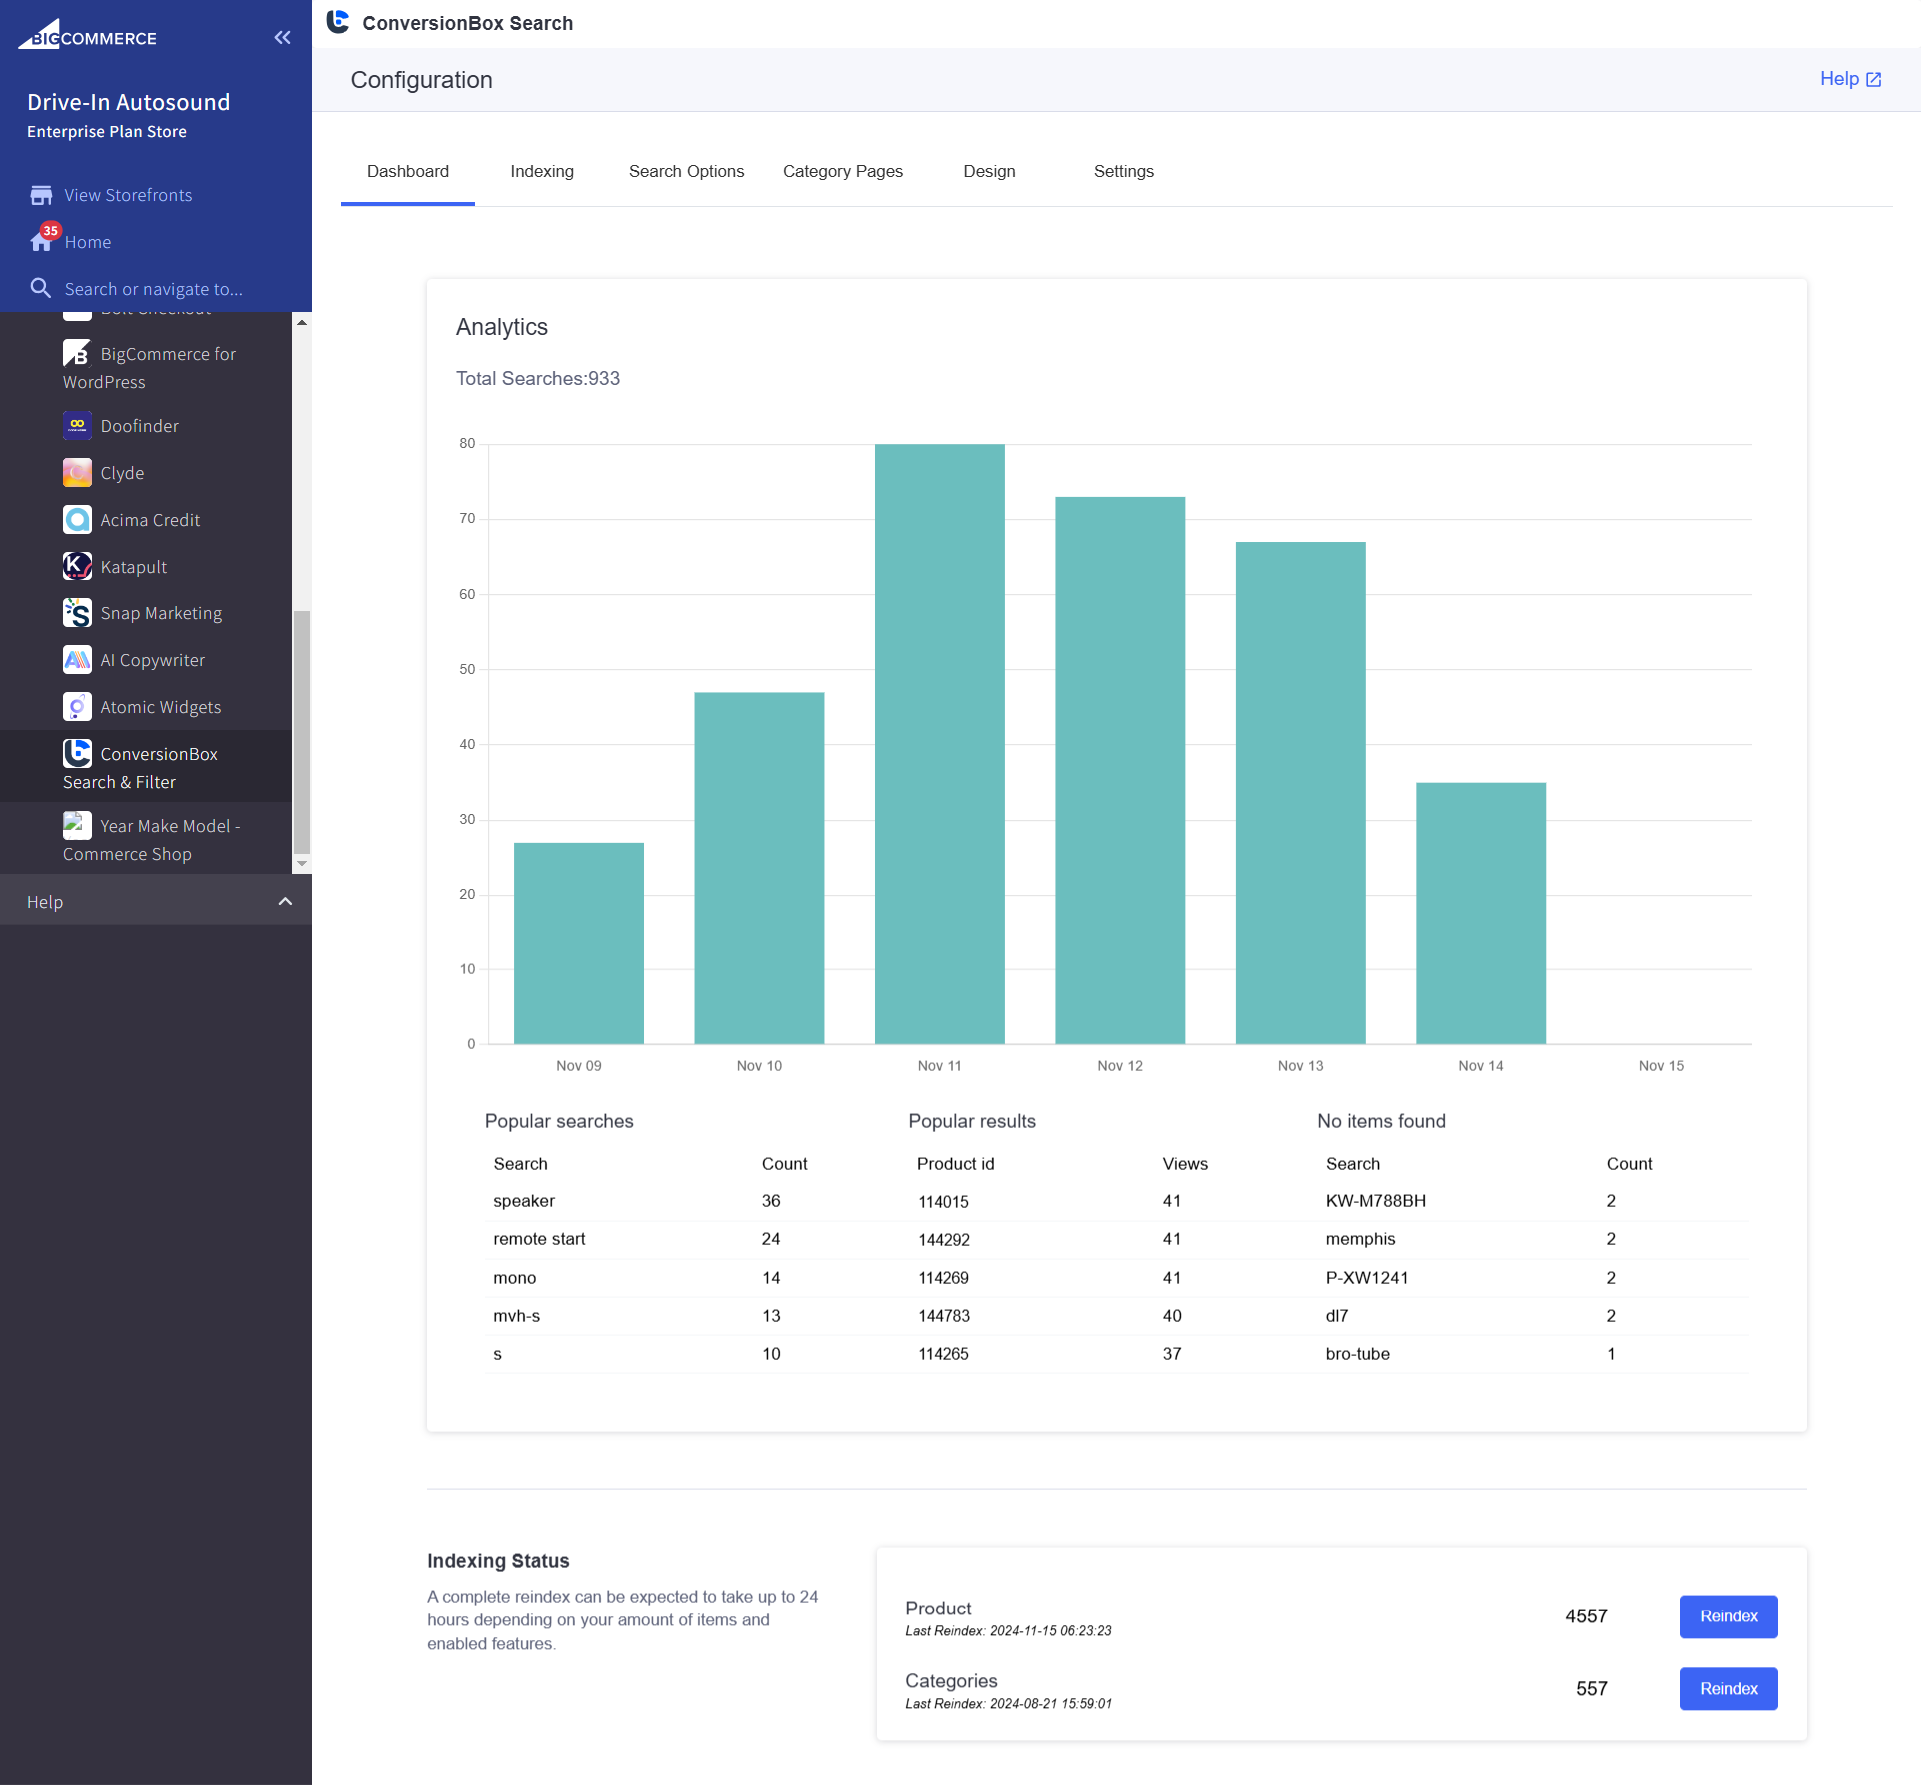
Task: Go to the Category Pages tab
Action: click(x=842, y=171)
